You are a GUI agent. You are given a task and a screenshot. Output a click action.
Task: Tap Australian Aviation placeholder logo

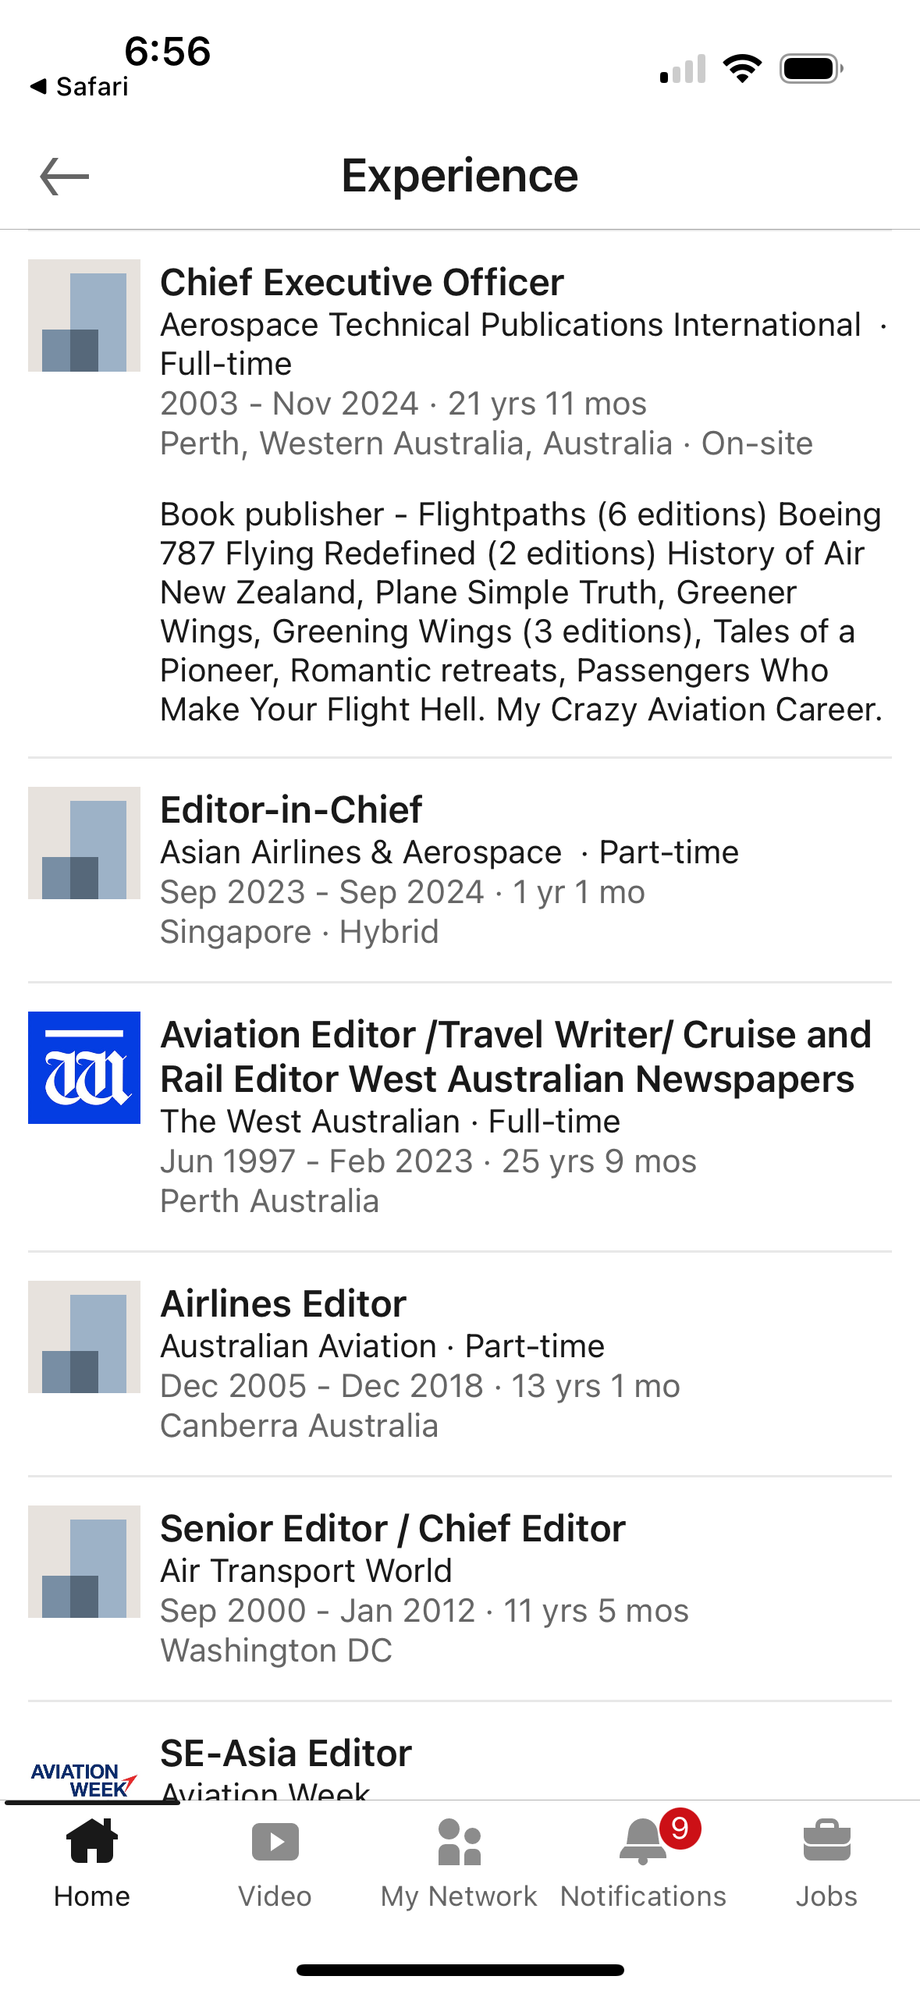tap(84, 1337)
